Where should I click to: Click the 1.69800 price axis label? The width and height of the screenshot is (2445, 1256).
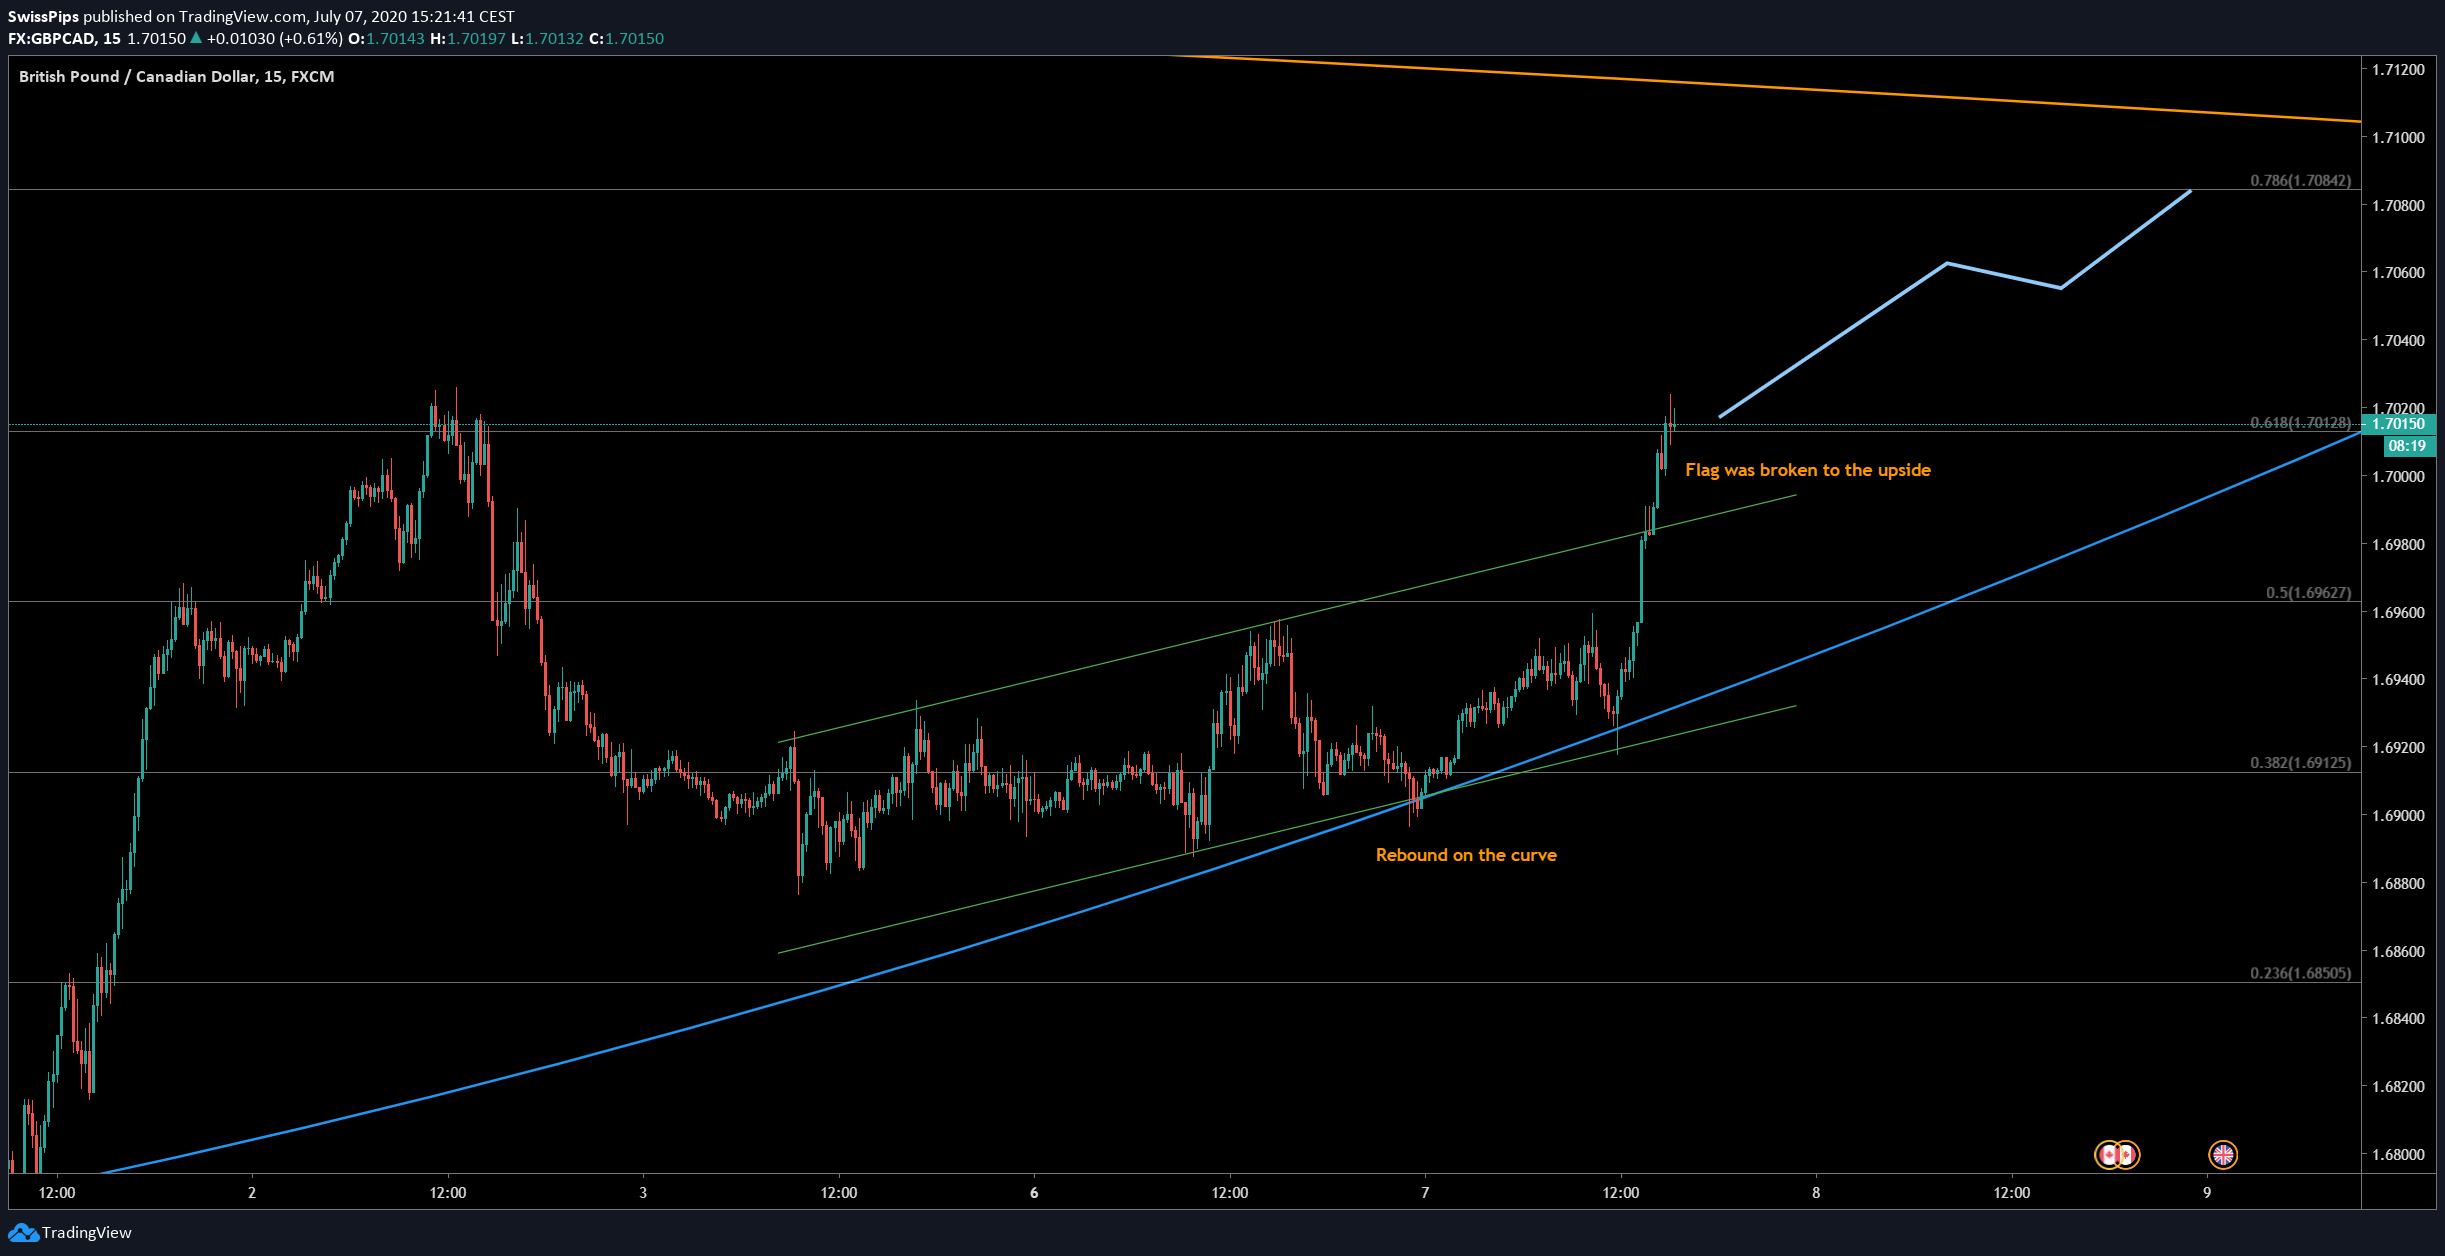2398,544
